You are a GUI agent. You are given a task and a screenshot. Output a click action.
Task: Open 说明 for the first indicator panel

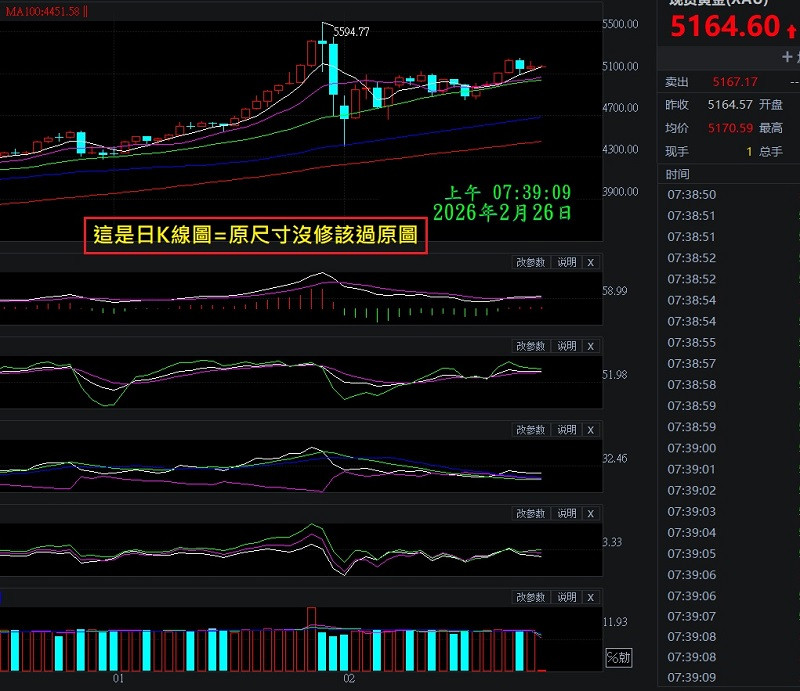pos(567,262)
